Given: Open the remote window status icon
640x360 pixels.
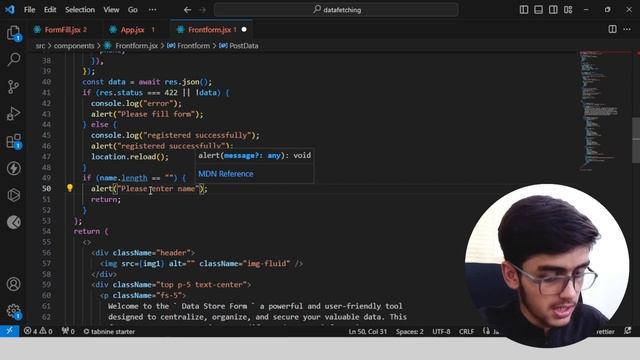Looking at the screenshot, I should point(9,331).
